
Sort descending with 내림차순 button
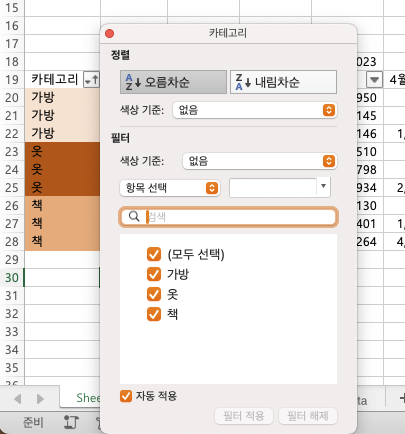coord(283,82)
